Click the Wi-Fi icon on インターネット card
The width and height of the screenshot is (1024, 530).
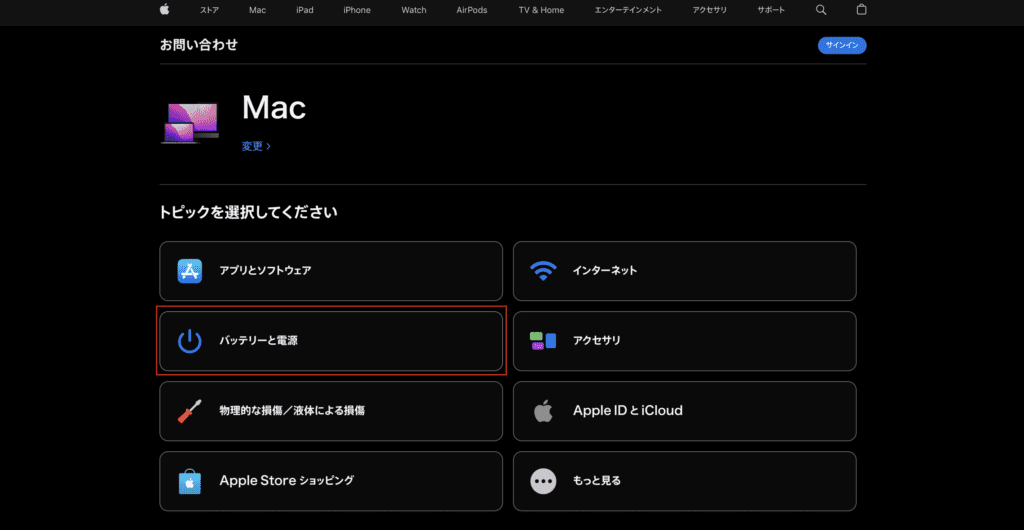[543, 271]
